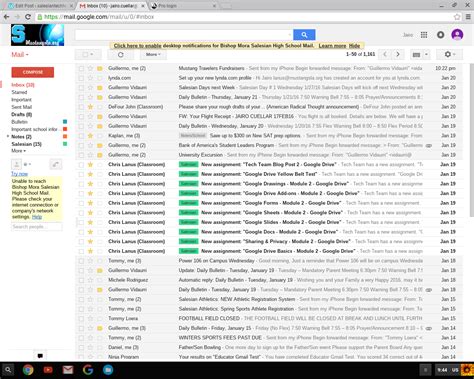
Task: Unstar the DeFour John Classroom email
Action: click(x=90, y=107)
